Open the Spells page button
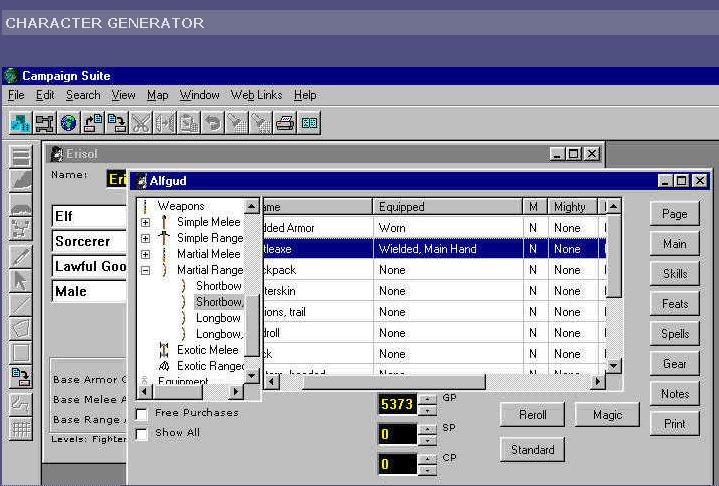The image size is (719, 486). (x=675, y=334)
